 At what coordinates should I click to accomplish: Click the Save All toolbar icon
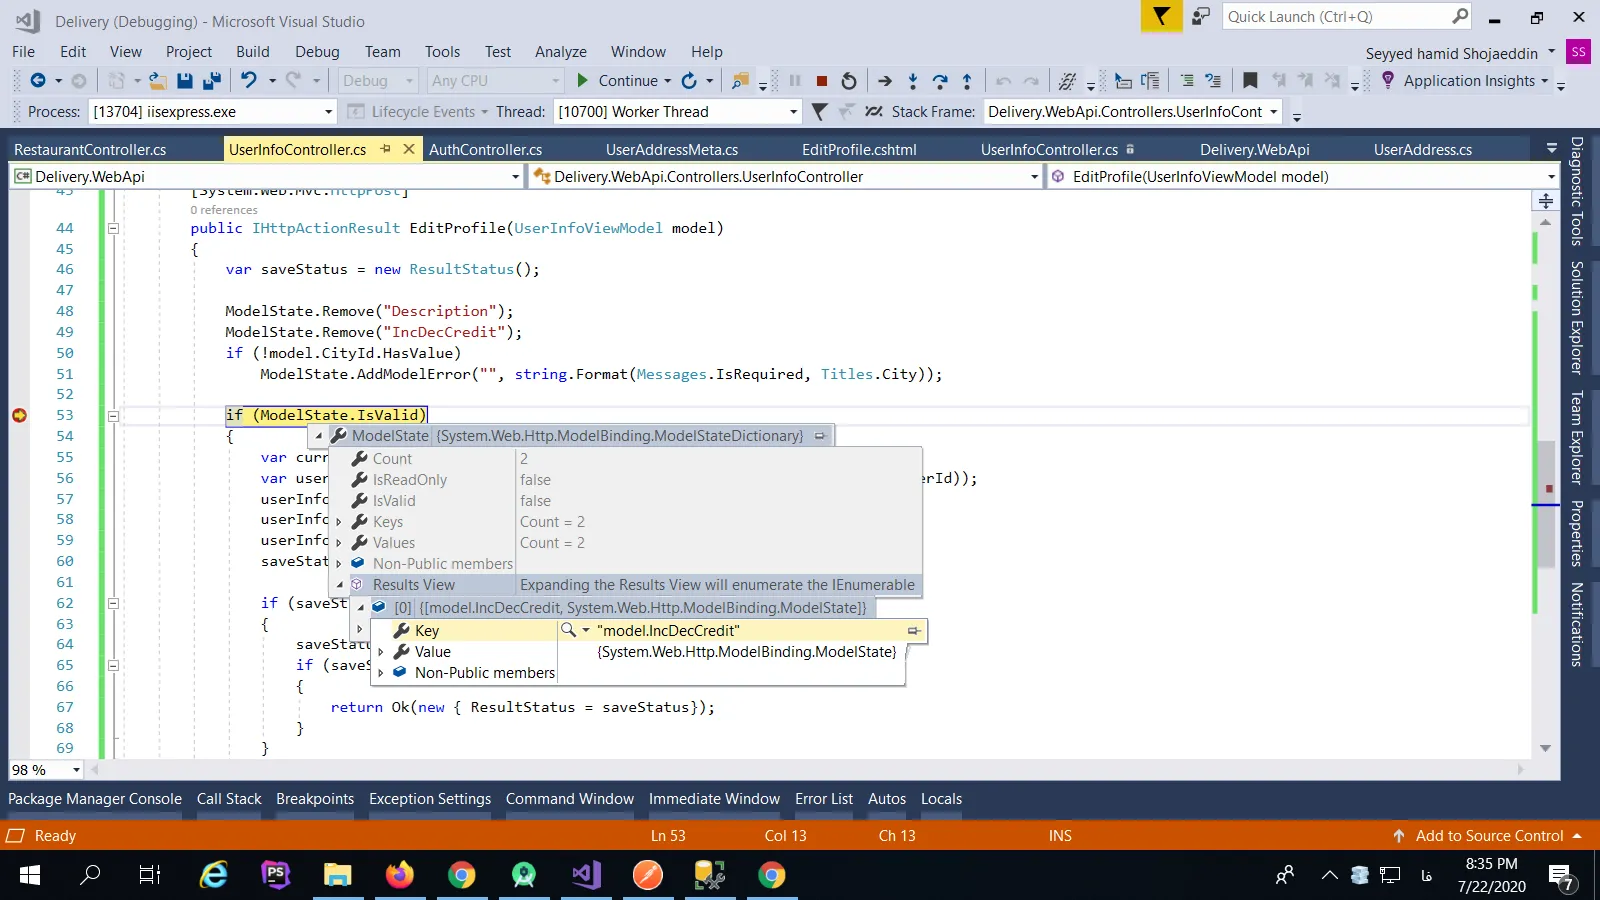point(211,81)
